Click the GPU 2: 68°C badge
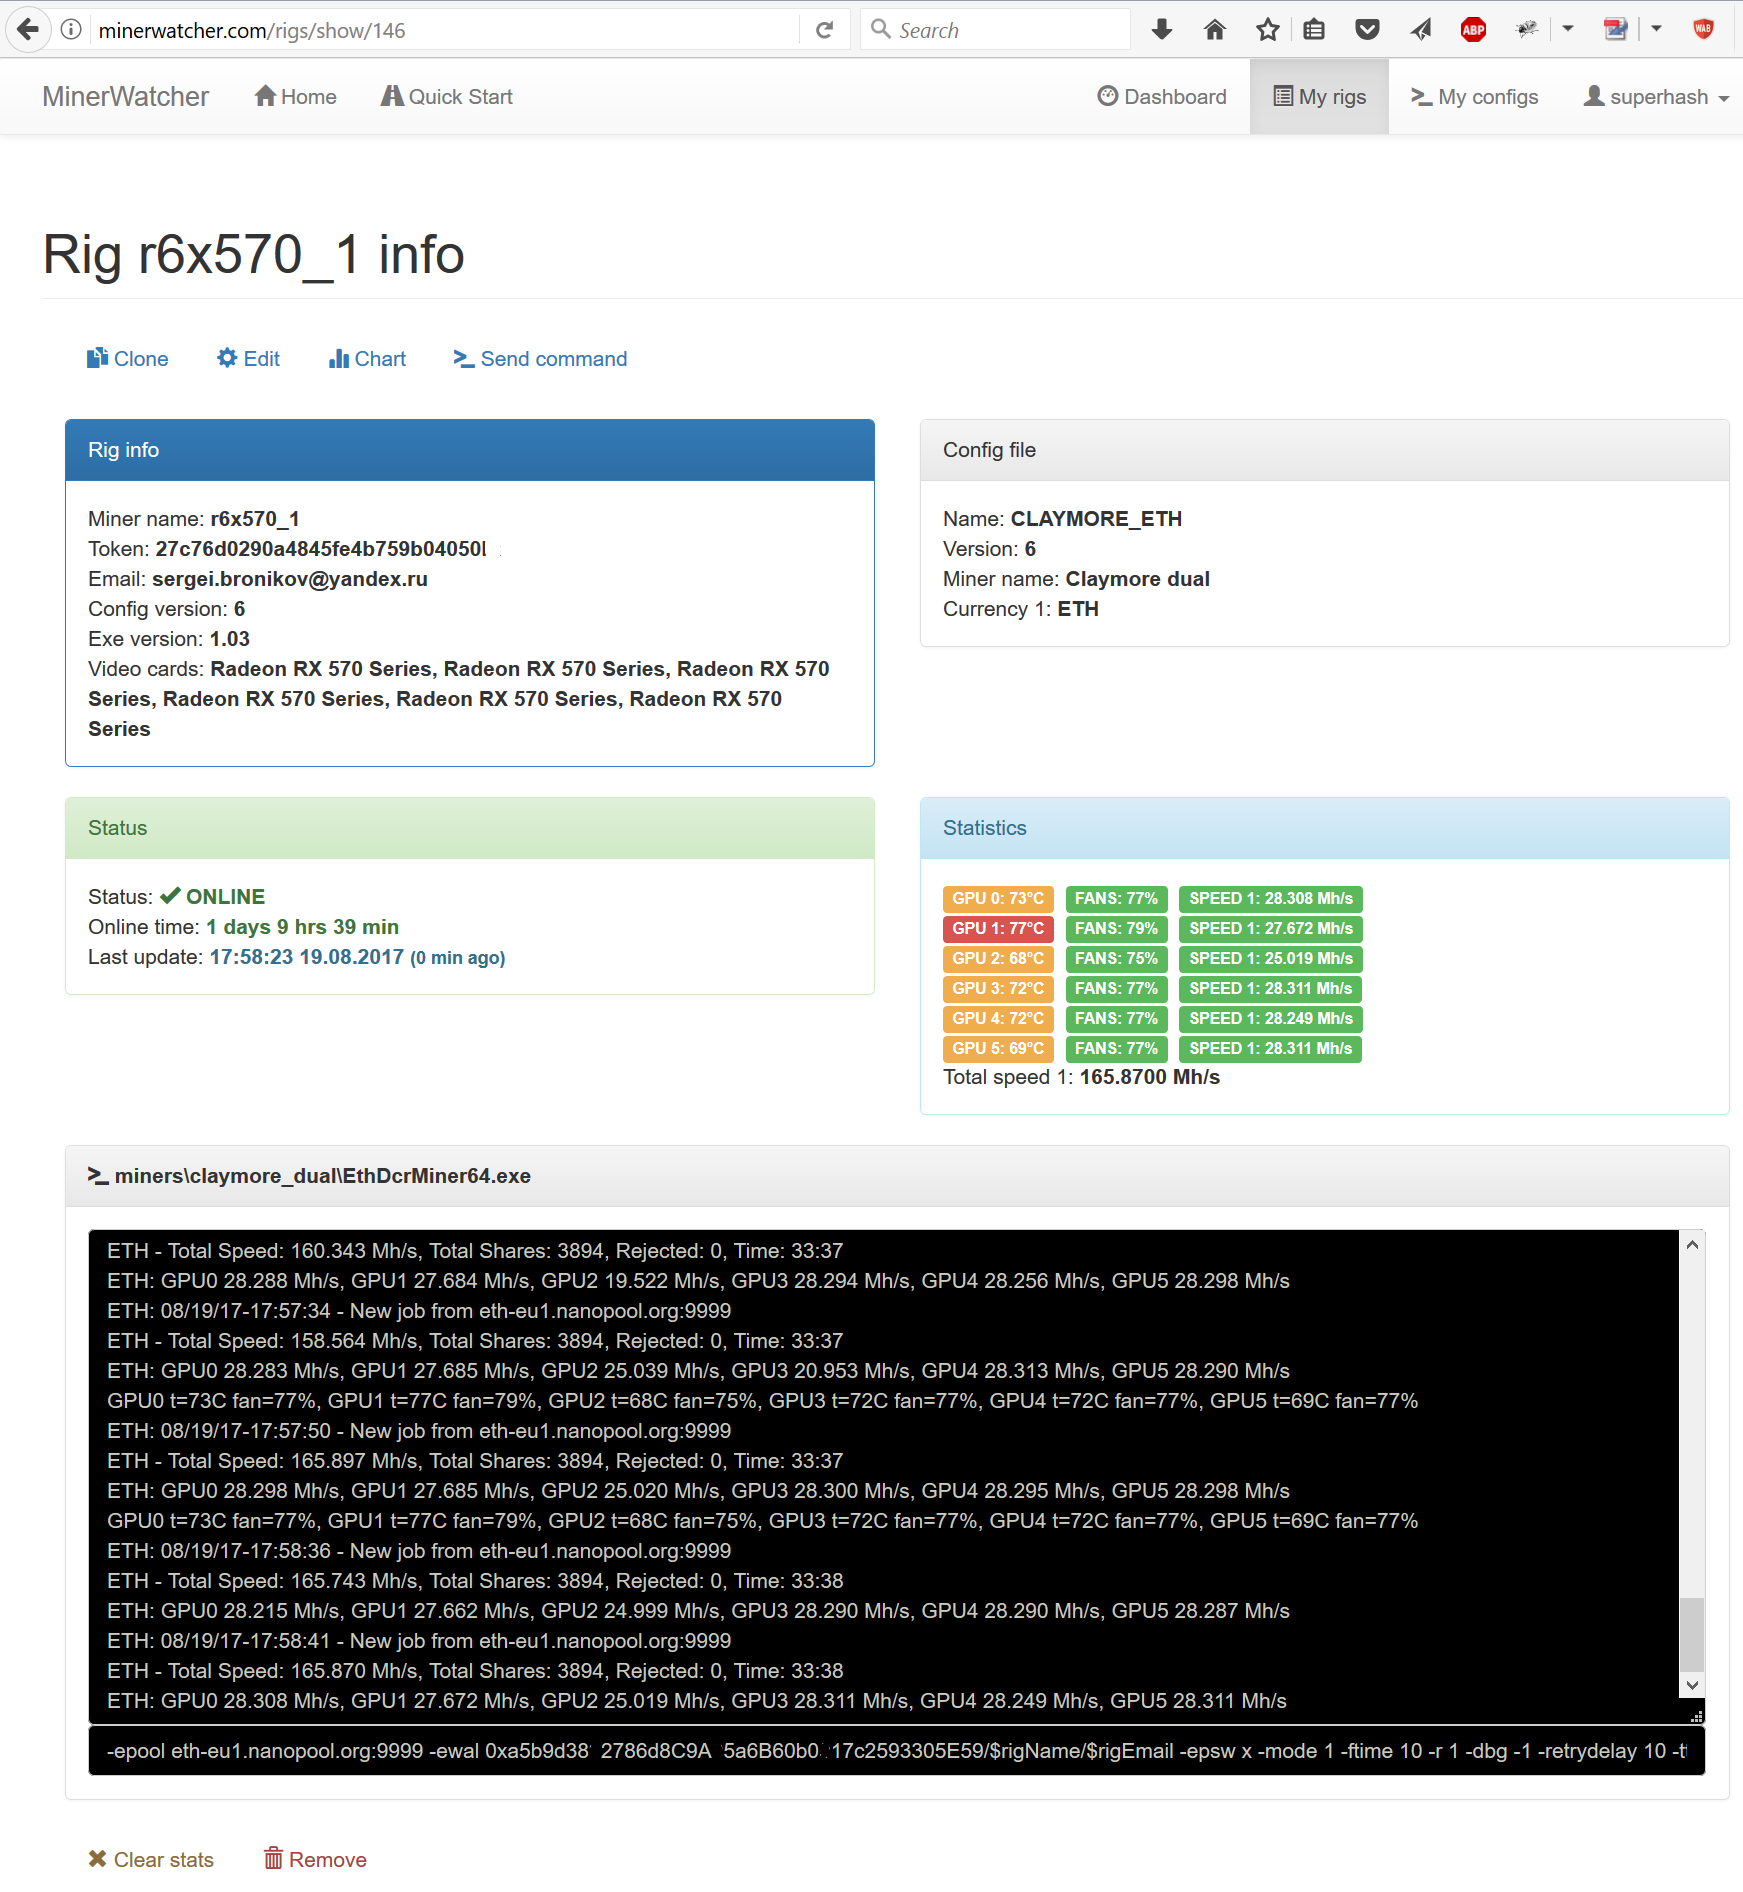The image size is (1743, 1892). (998, 958)
